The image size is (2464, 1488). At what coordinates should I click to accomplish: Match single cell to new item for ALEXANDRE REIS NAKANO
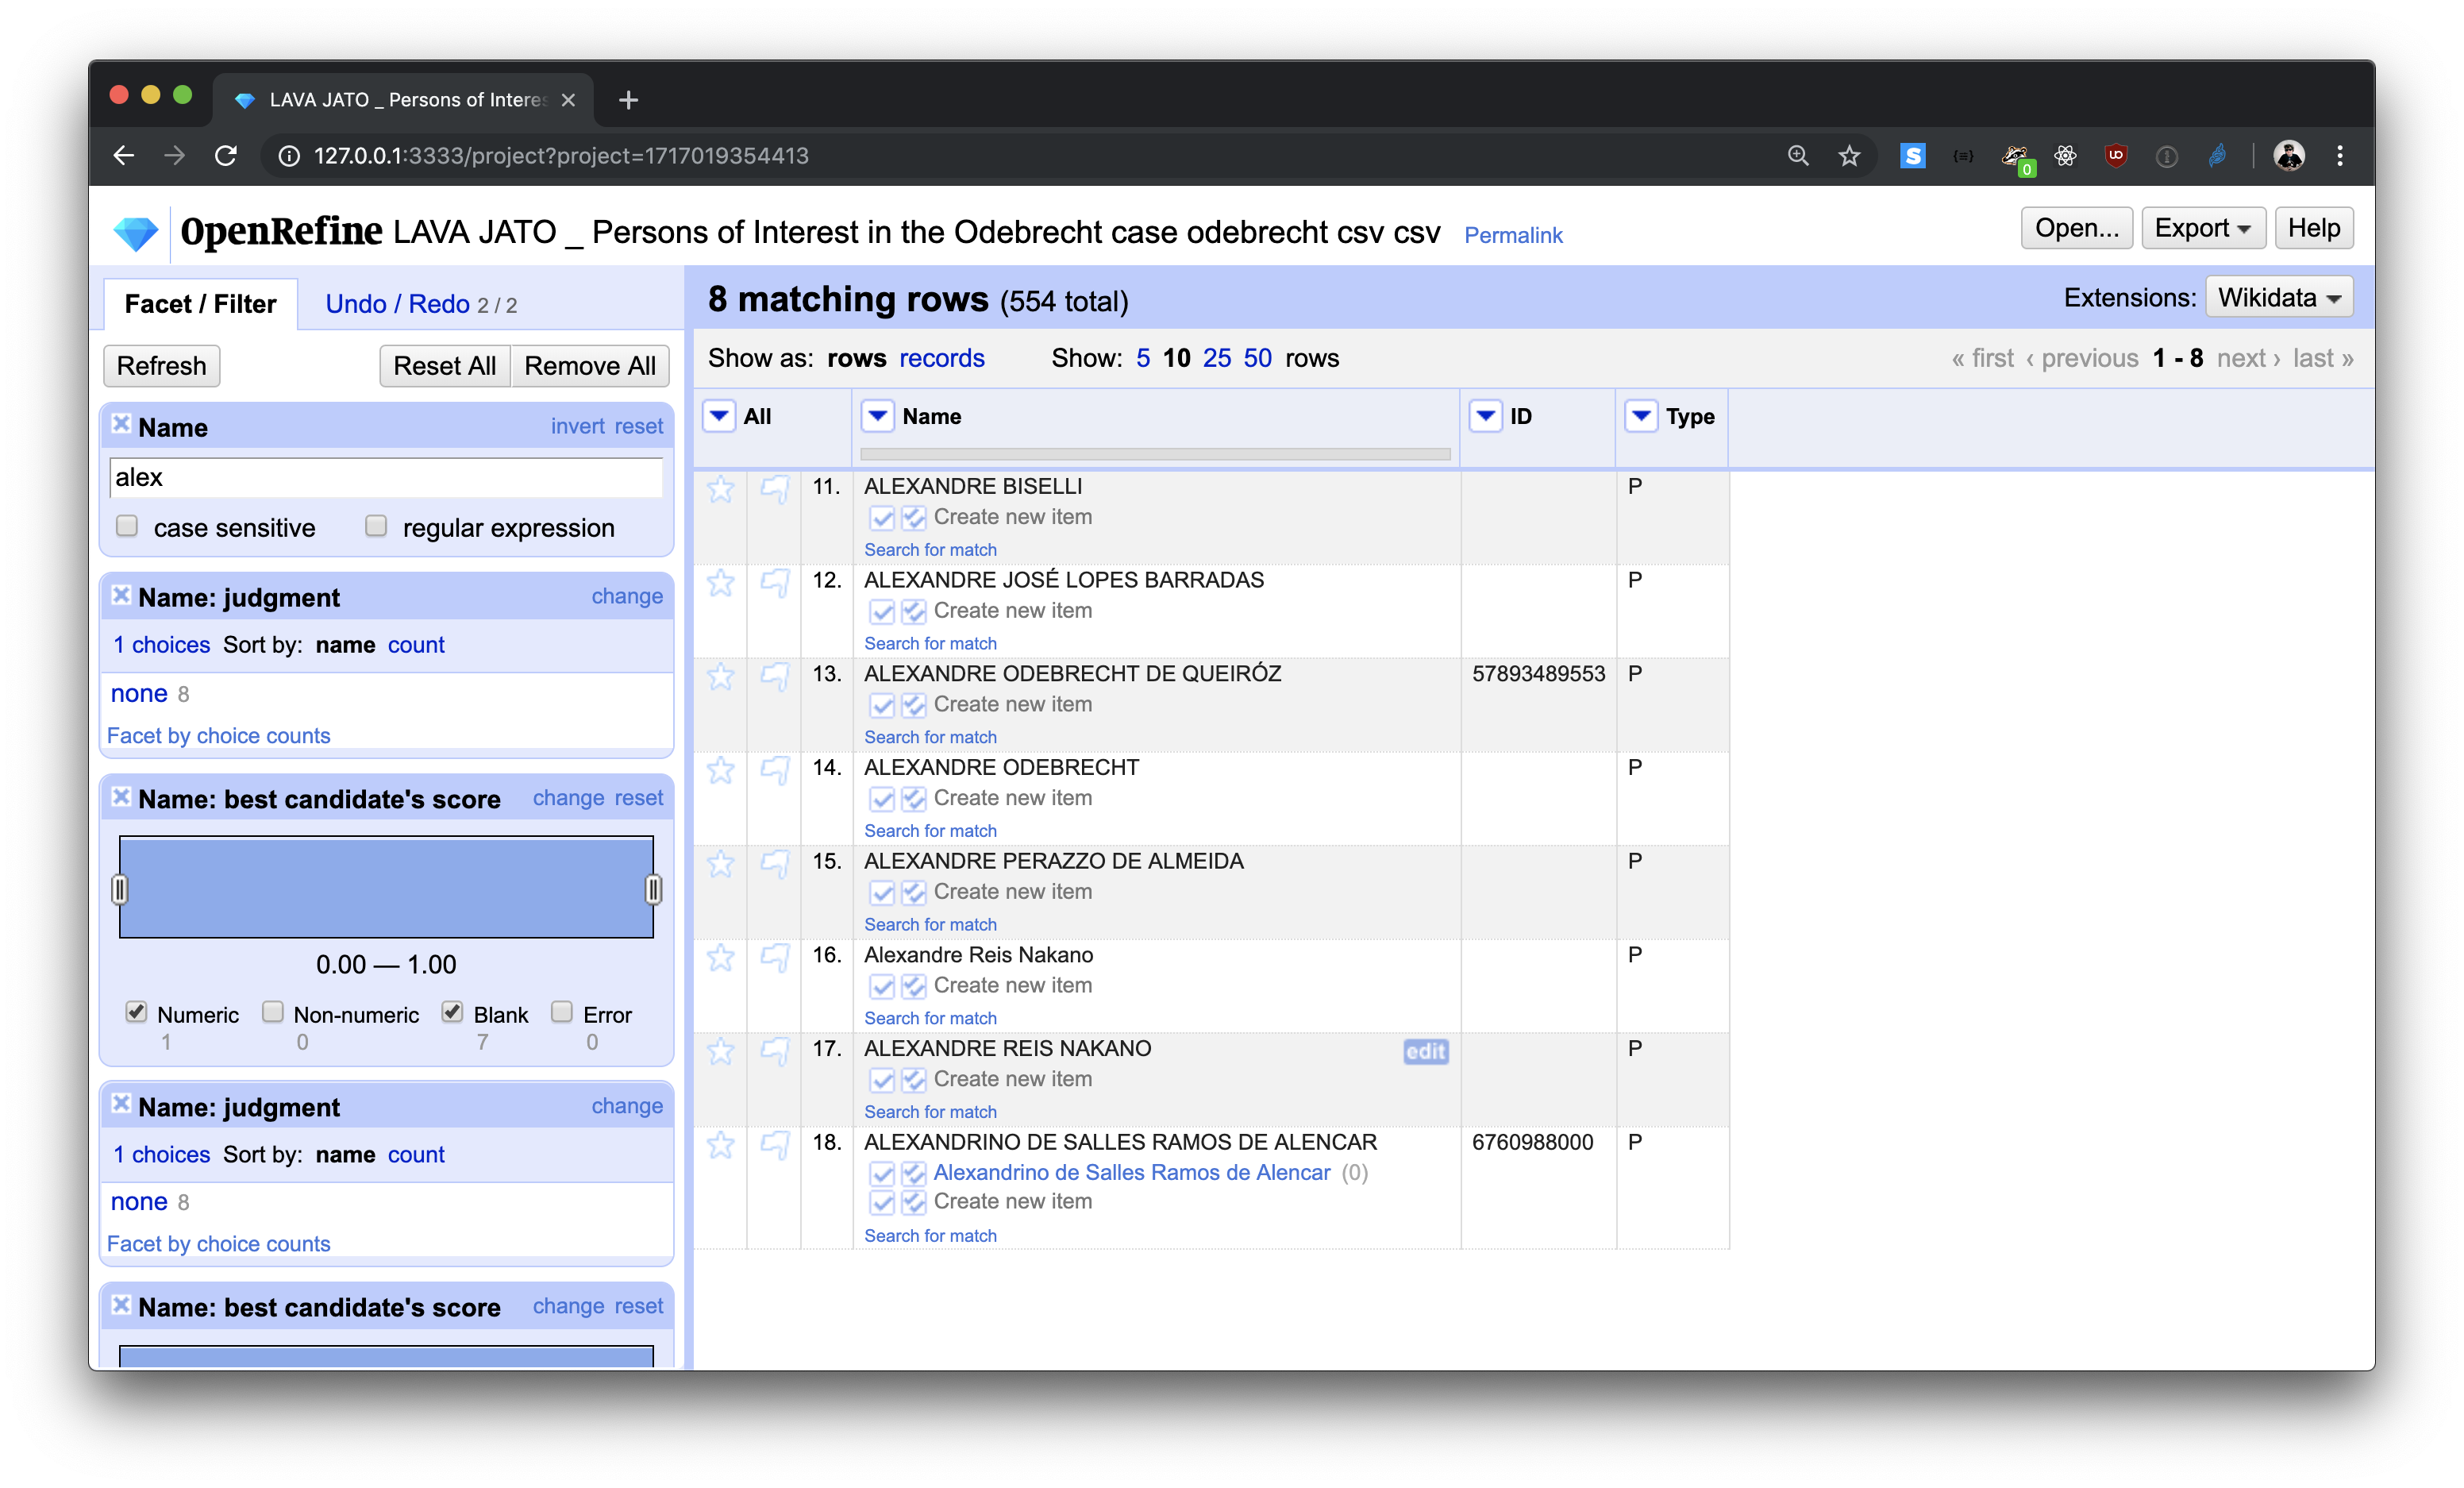coord(882,1080)
